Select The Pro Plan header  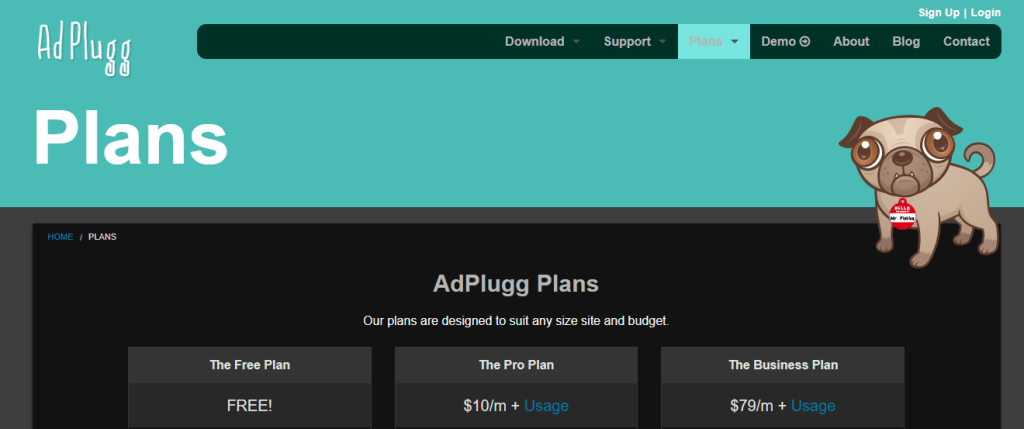coord(516,365)
